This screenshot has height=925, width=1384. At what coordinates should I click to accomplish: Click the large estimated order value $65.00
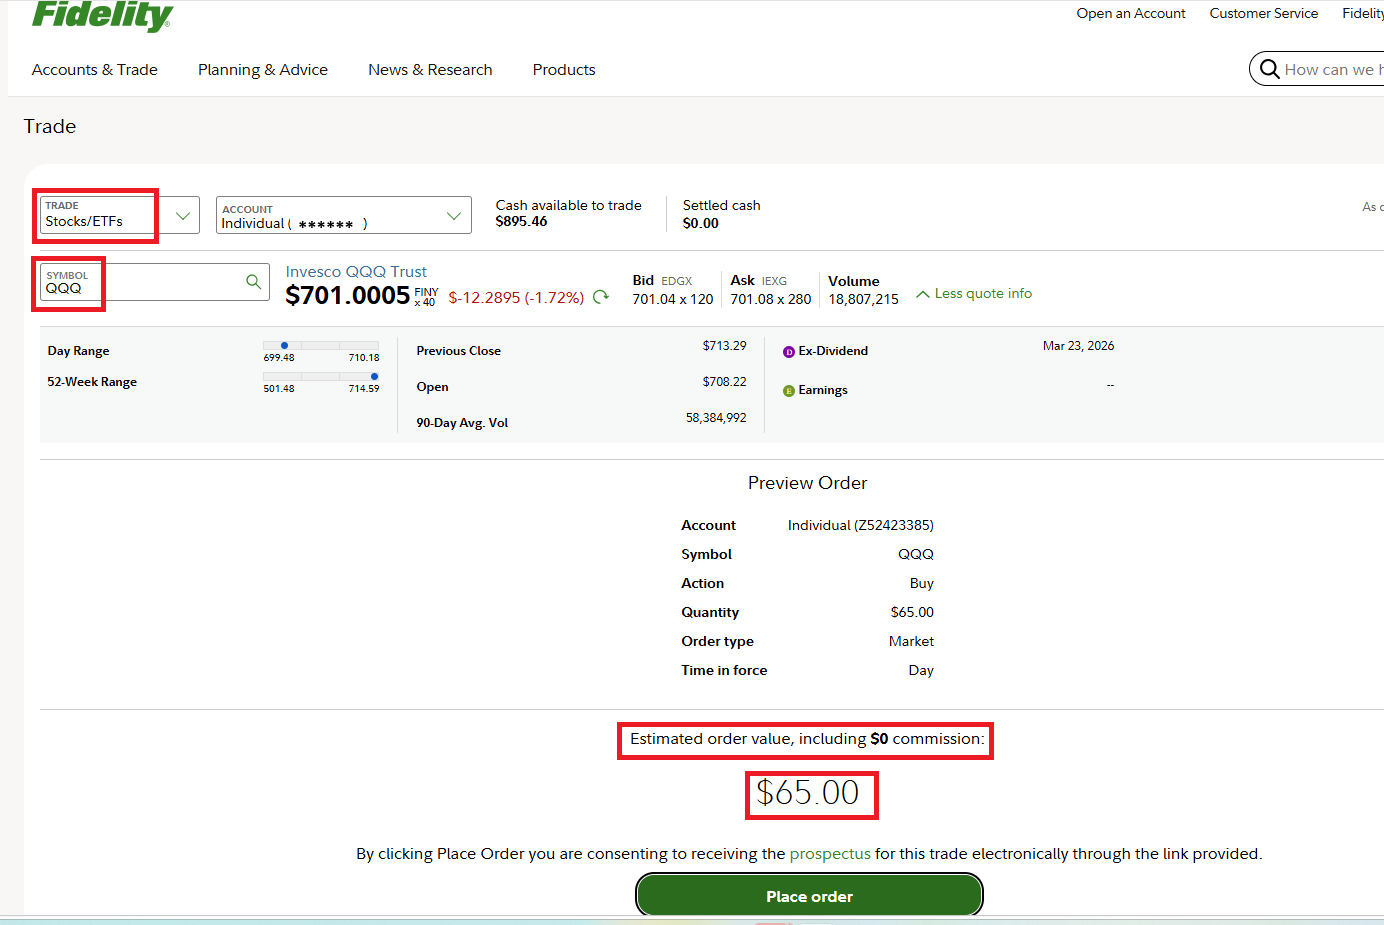808,793
